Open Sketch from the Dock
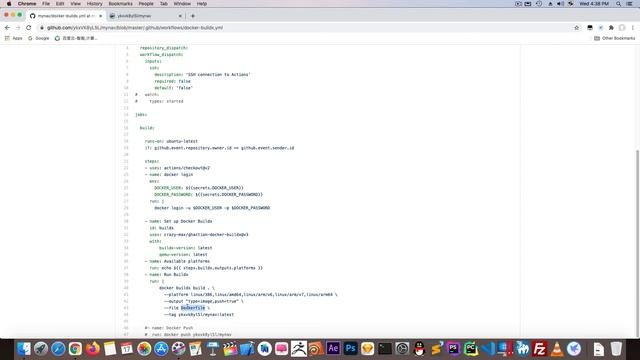 point(367,349)
